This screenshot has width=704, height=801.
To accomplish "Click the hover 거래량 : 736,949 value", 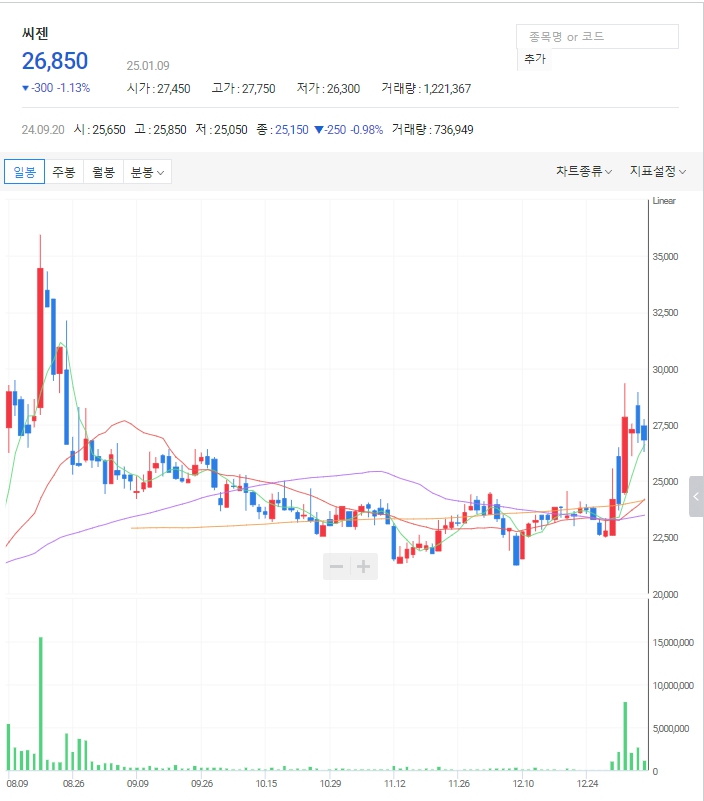I will [433, 130].
